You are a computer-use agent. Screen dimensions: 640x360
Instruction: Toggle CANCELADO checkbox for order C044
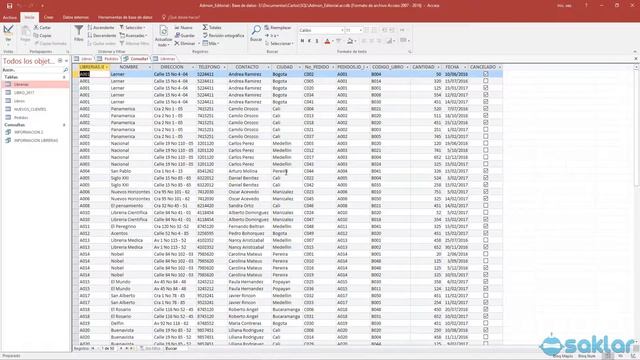coord(485,171)
